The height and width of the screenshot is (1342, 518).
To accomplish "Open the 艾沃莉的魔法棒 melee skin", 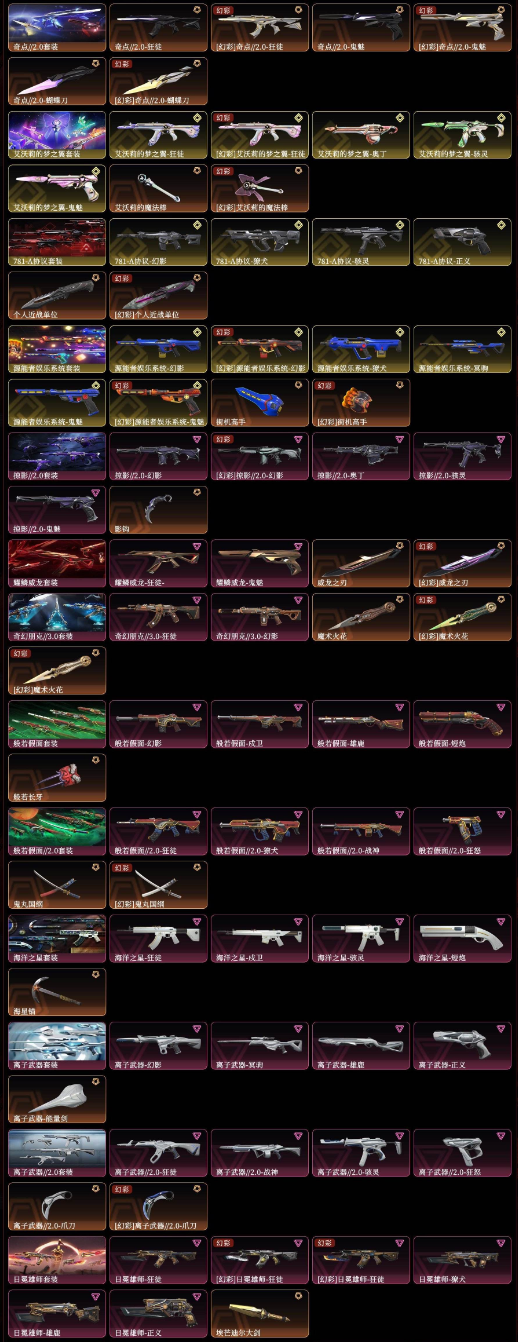I will [x=158, y=189].
